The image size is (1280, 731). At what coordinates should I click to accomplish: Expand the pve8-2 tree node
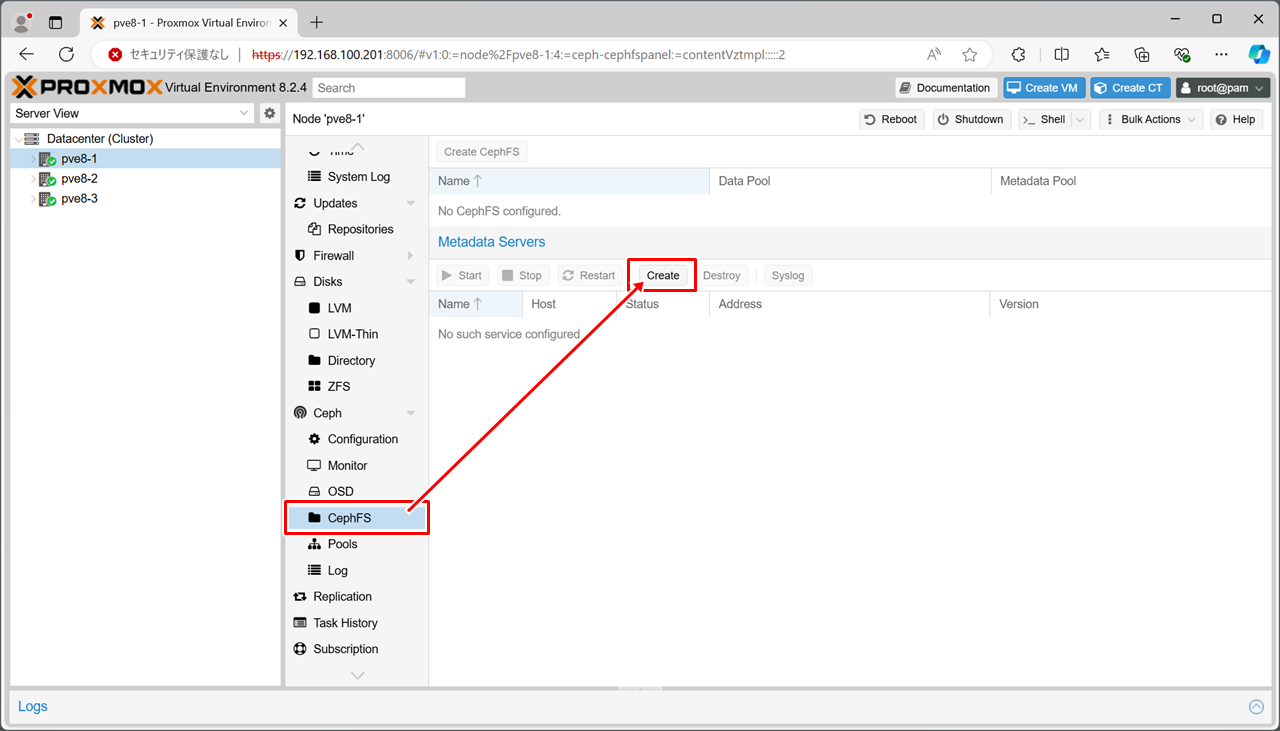(x=33, y=179)
